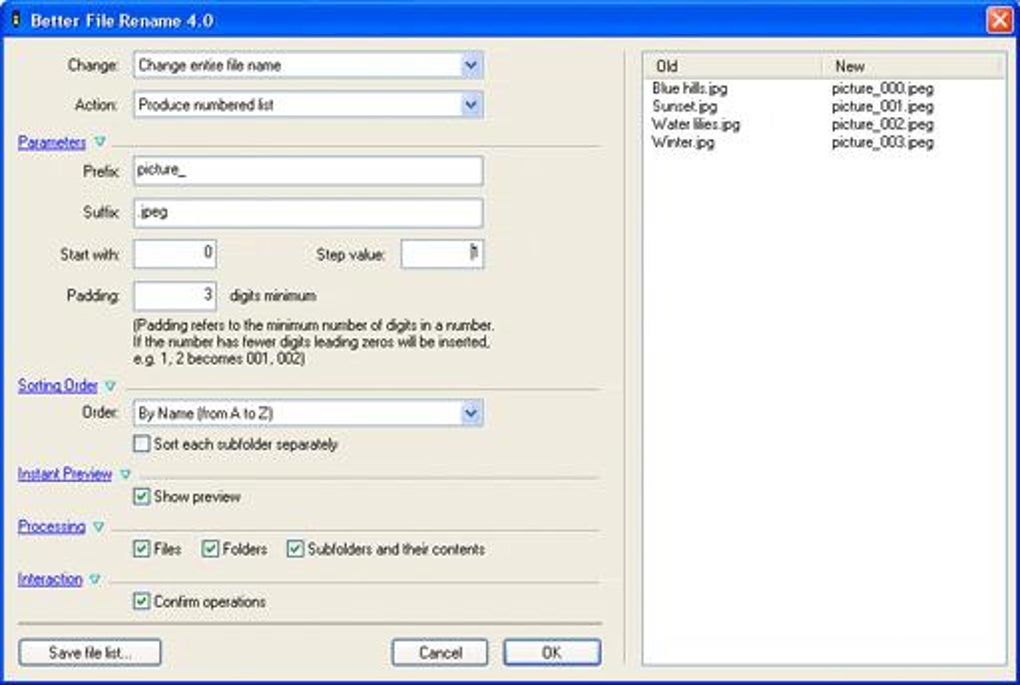
Task: Uncheck Subfolders and their contents
Action: click(295, 548)
